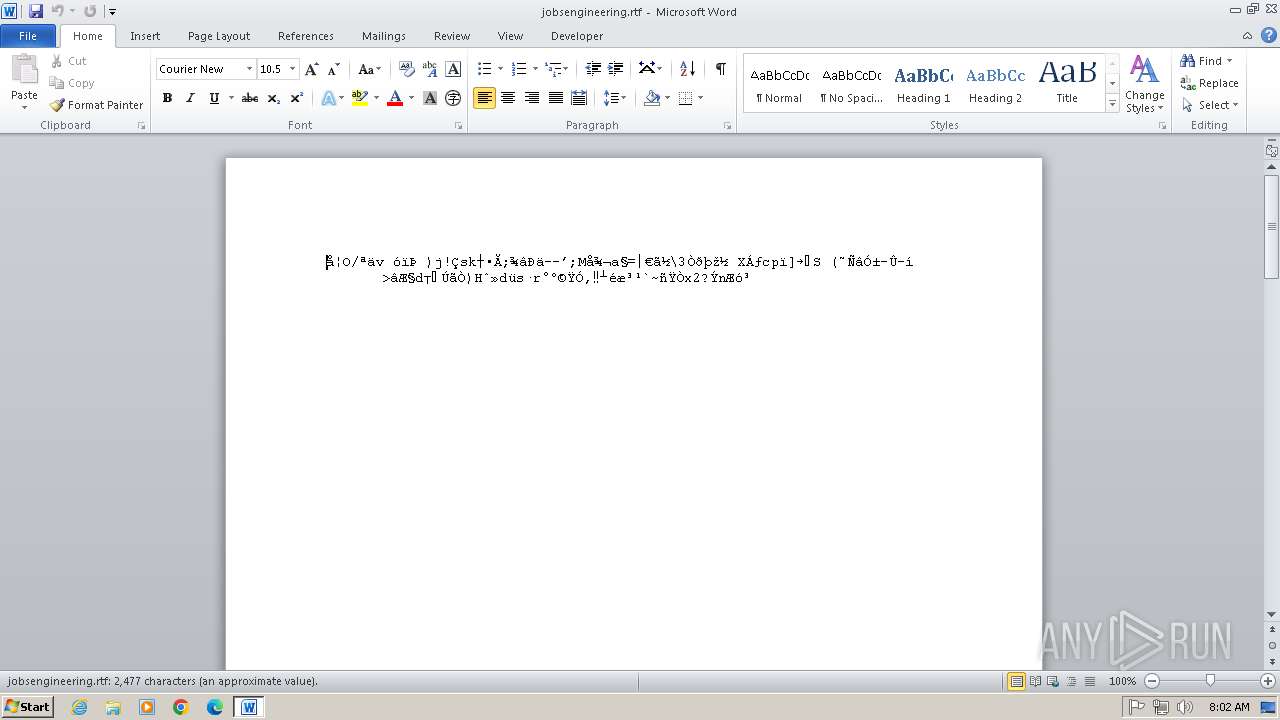This screenshot has width=1280, height=720.
Task: Toggle Italic formatting
Action: pos(190,98)
